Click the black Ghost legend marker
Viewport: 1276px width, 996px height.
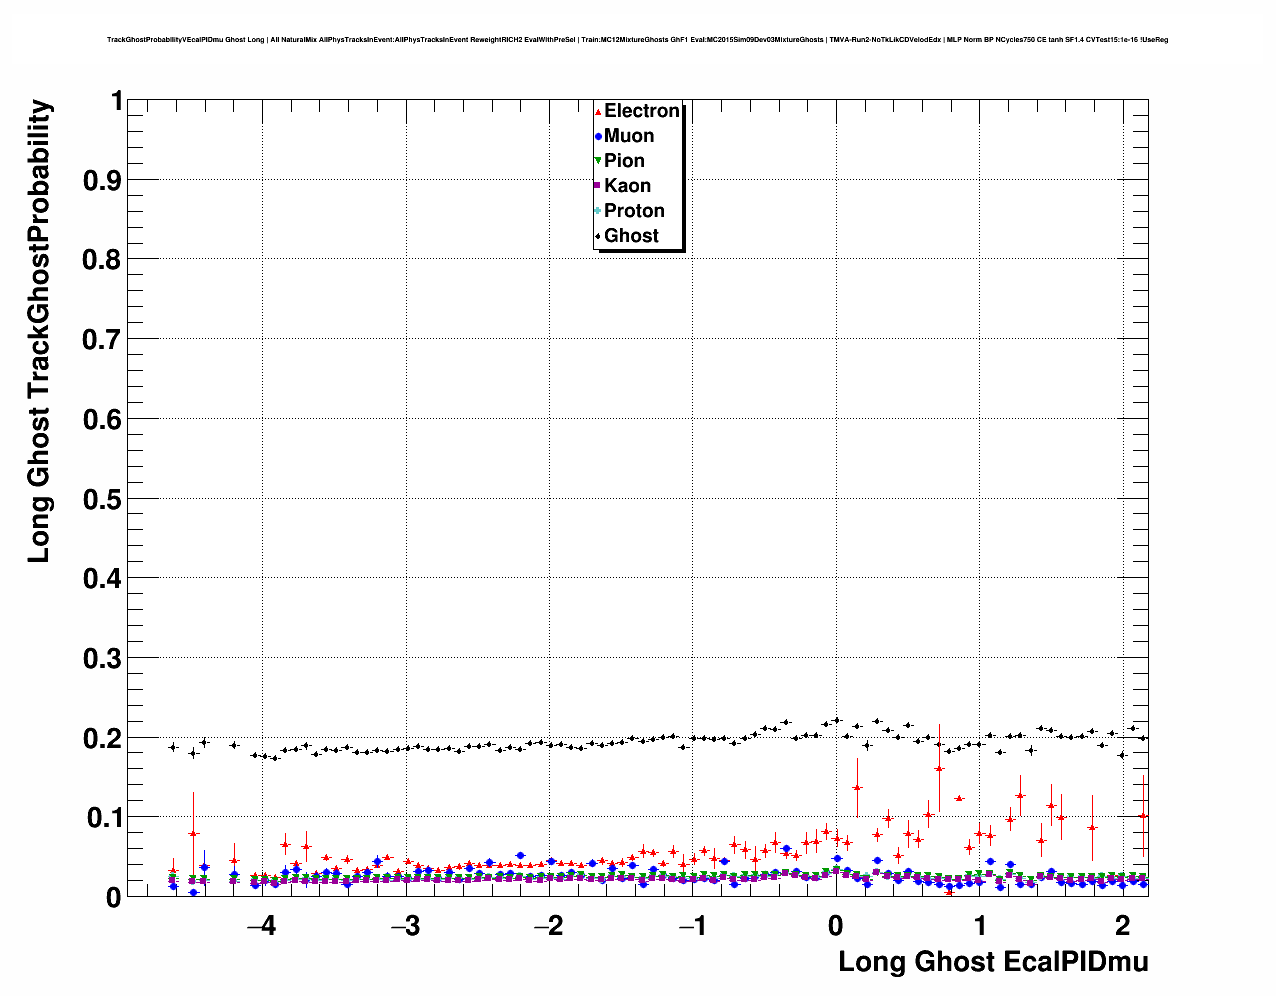[598, 236]
